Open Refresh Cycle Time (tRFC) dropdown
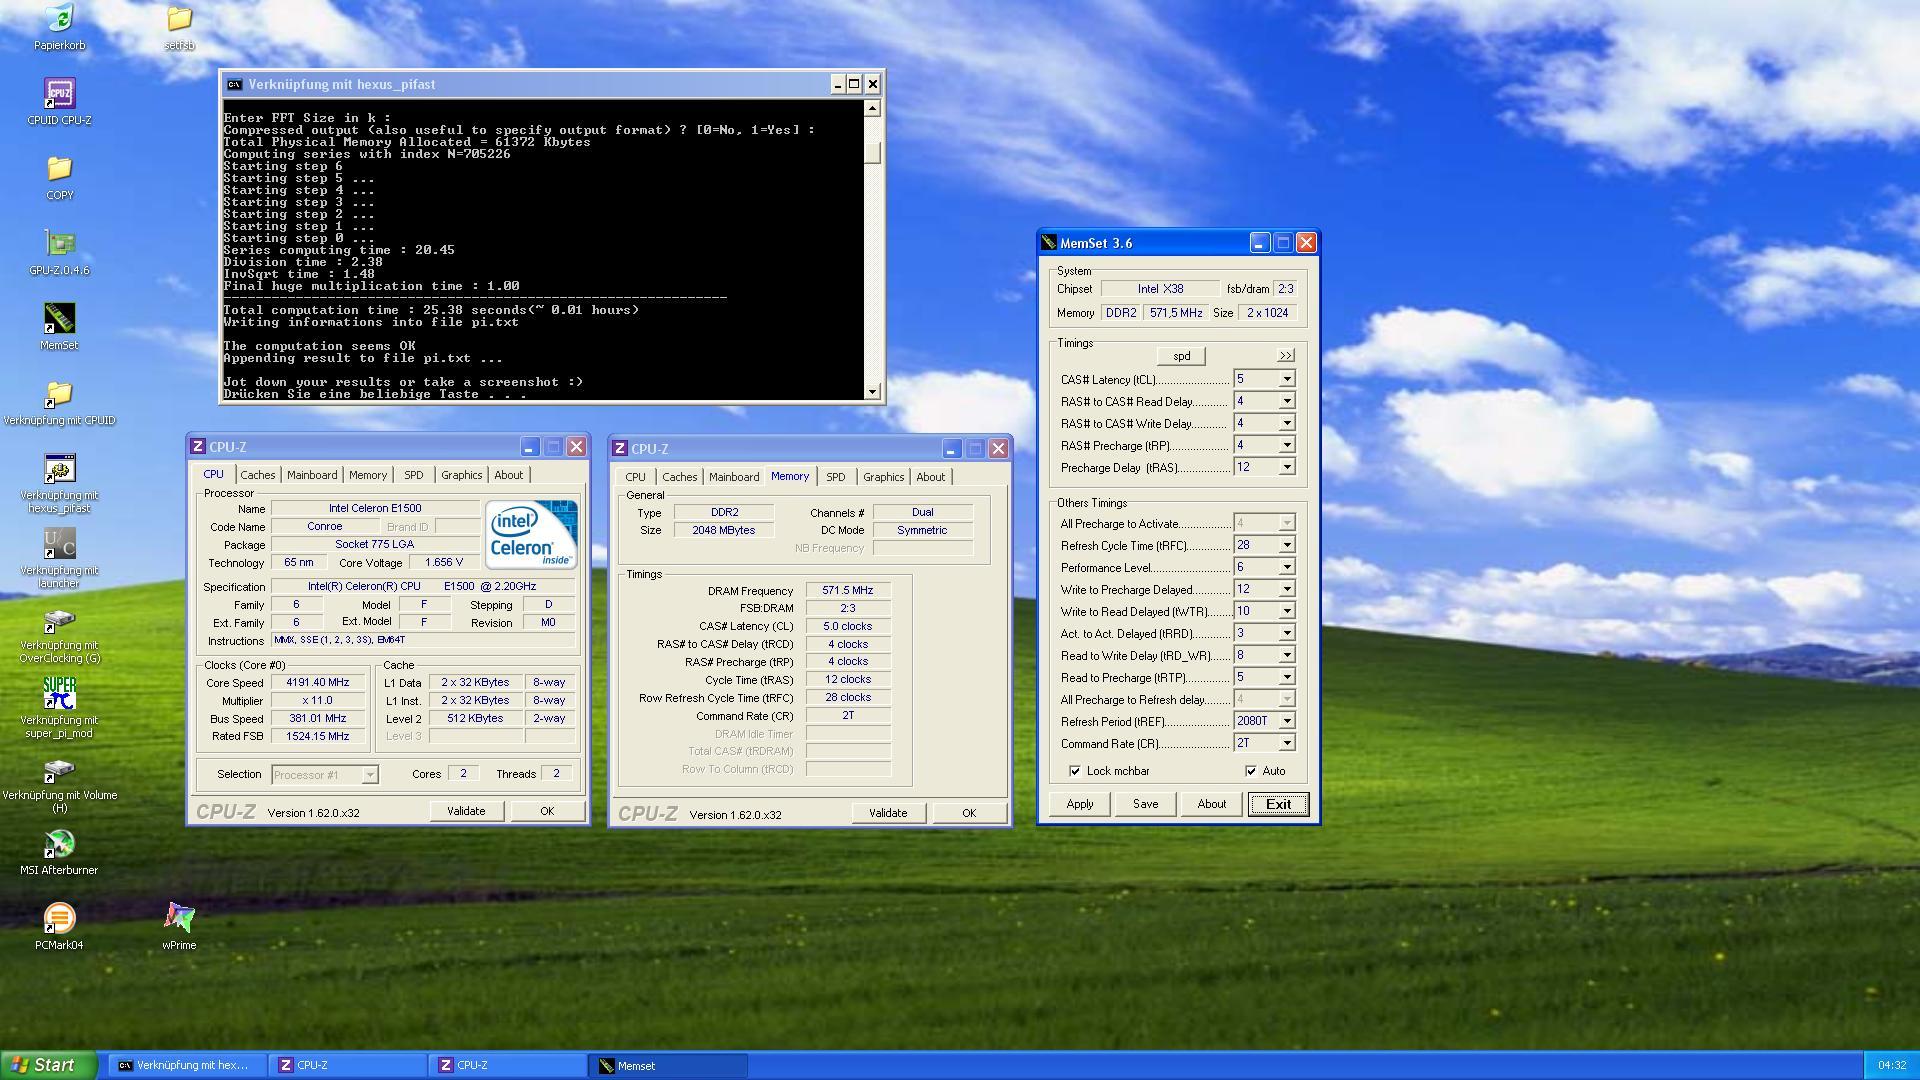This screenshot has height=1080, width=1920. coord(1287,546)
